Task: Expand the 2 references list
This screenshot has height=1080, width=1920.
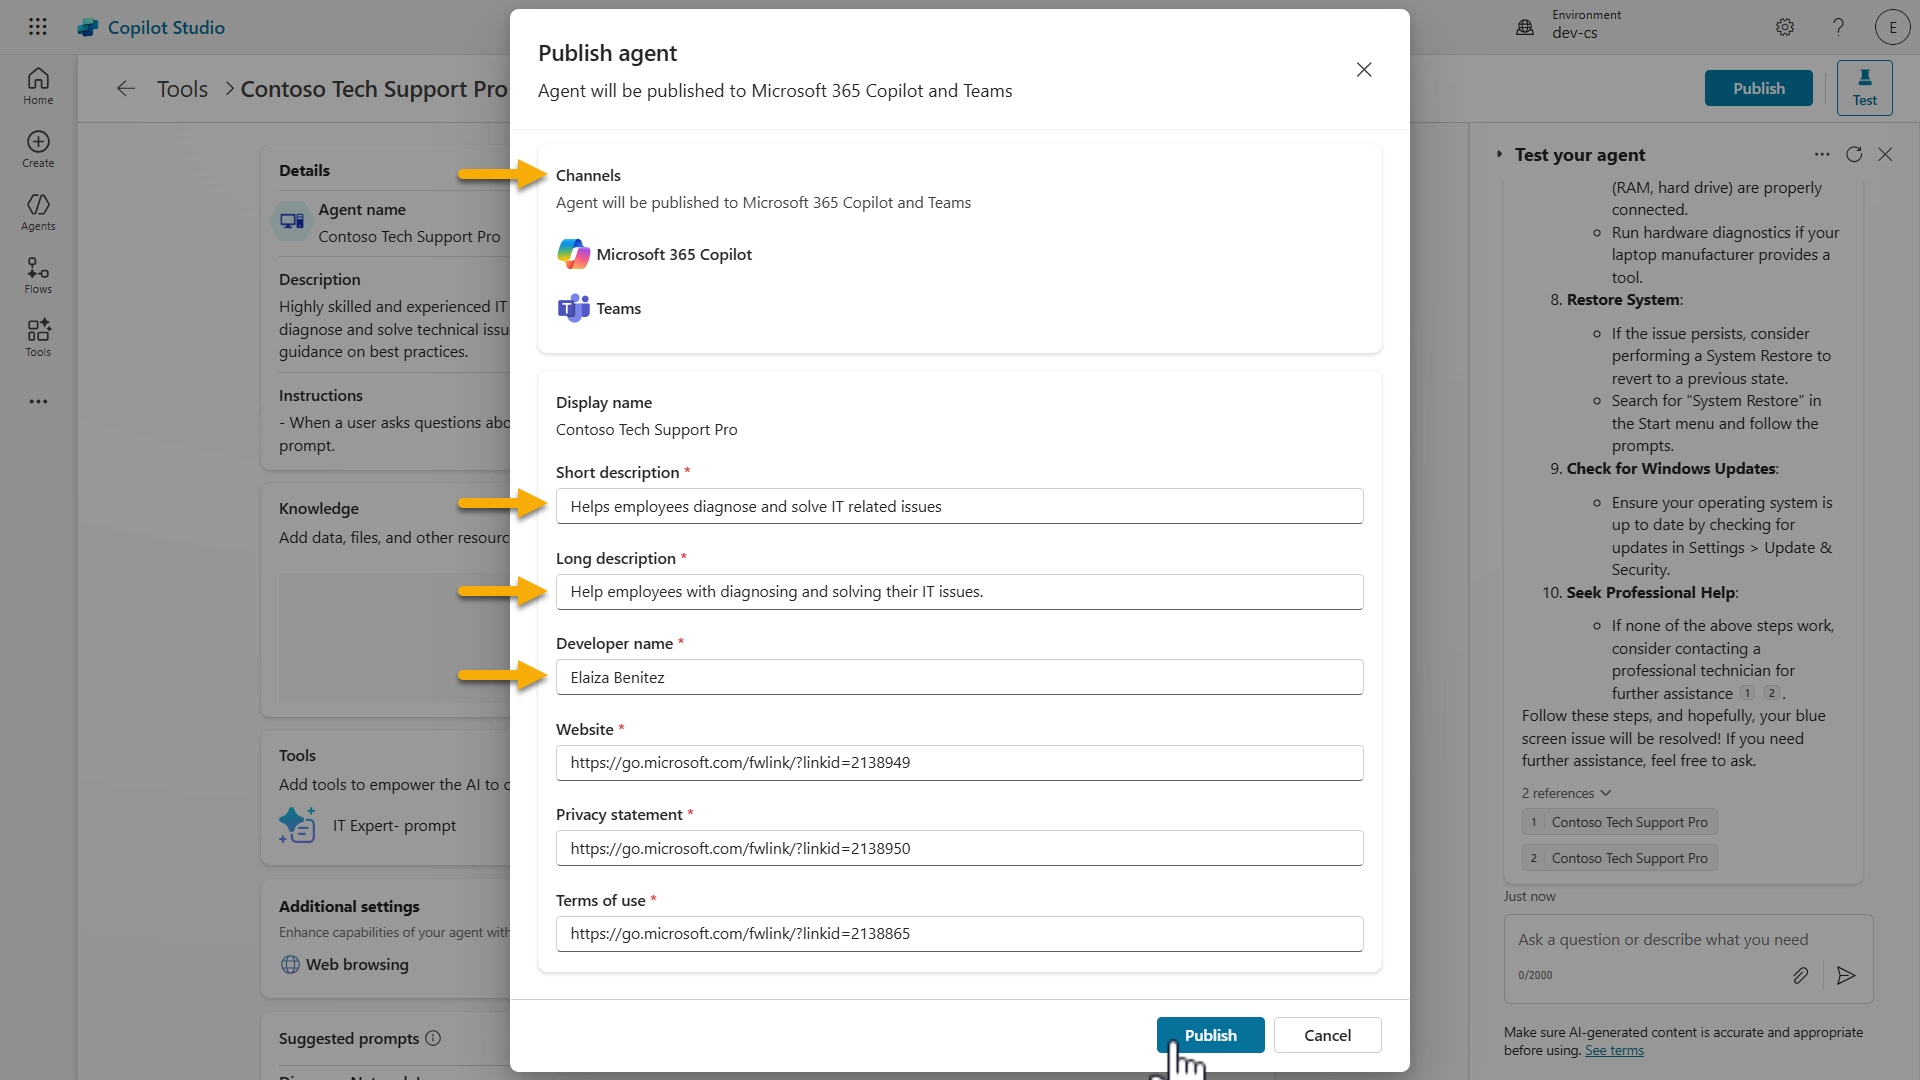Action: coord(1566,793)
